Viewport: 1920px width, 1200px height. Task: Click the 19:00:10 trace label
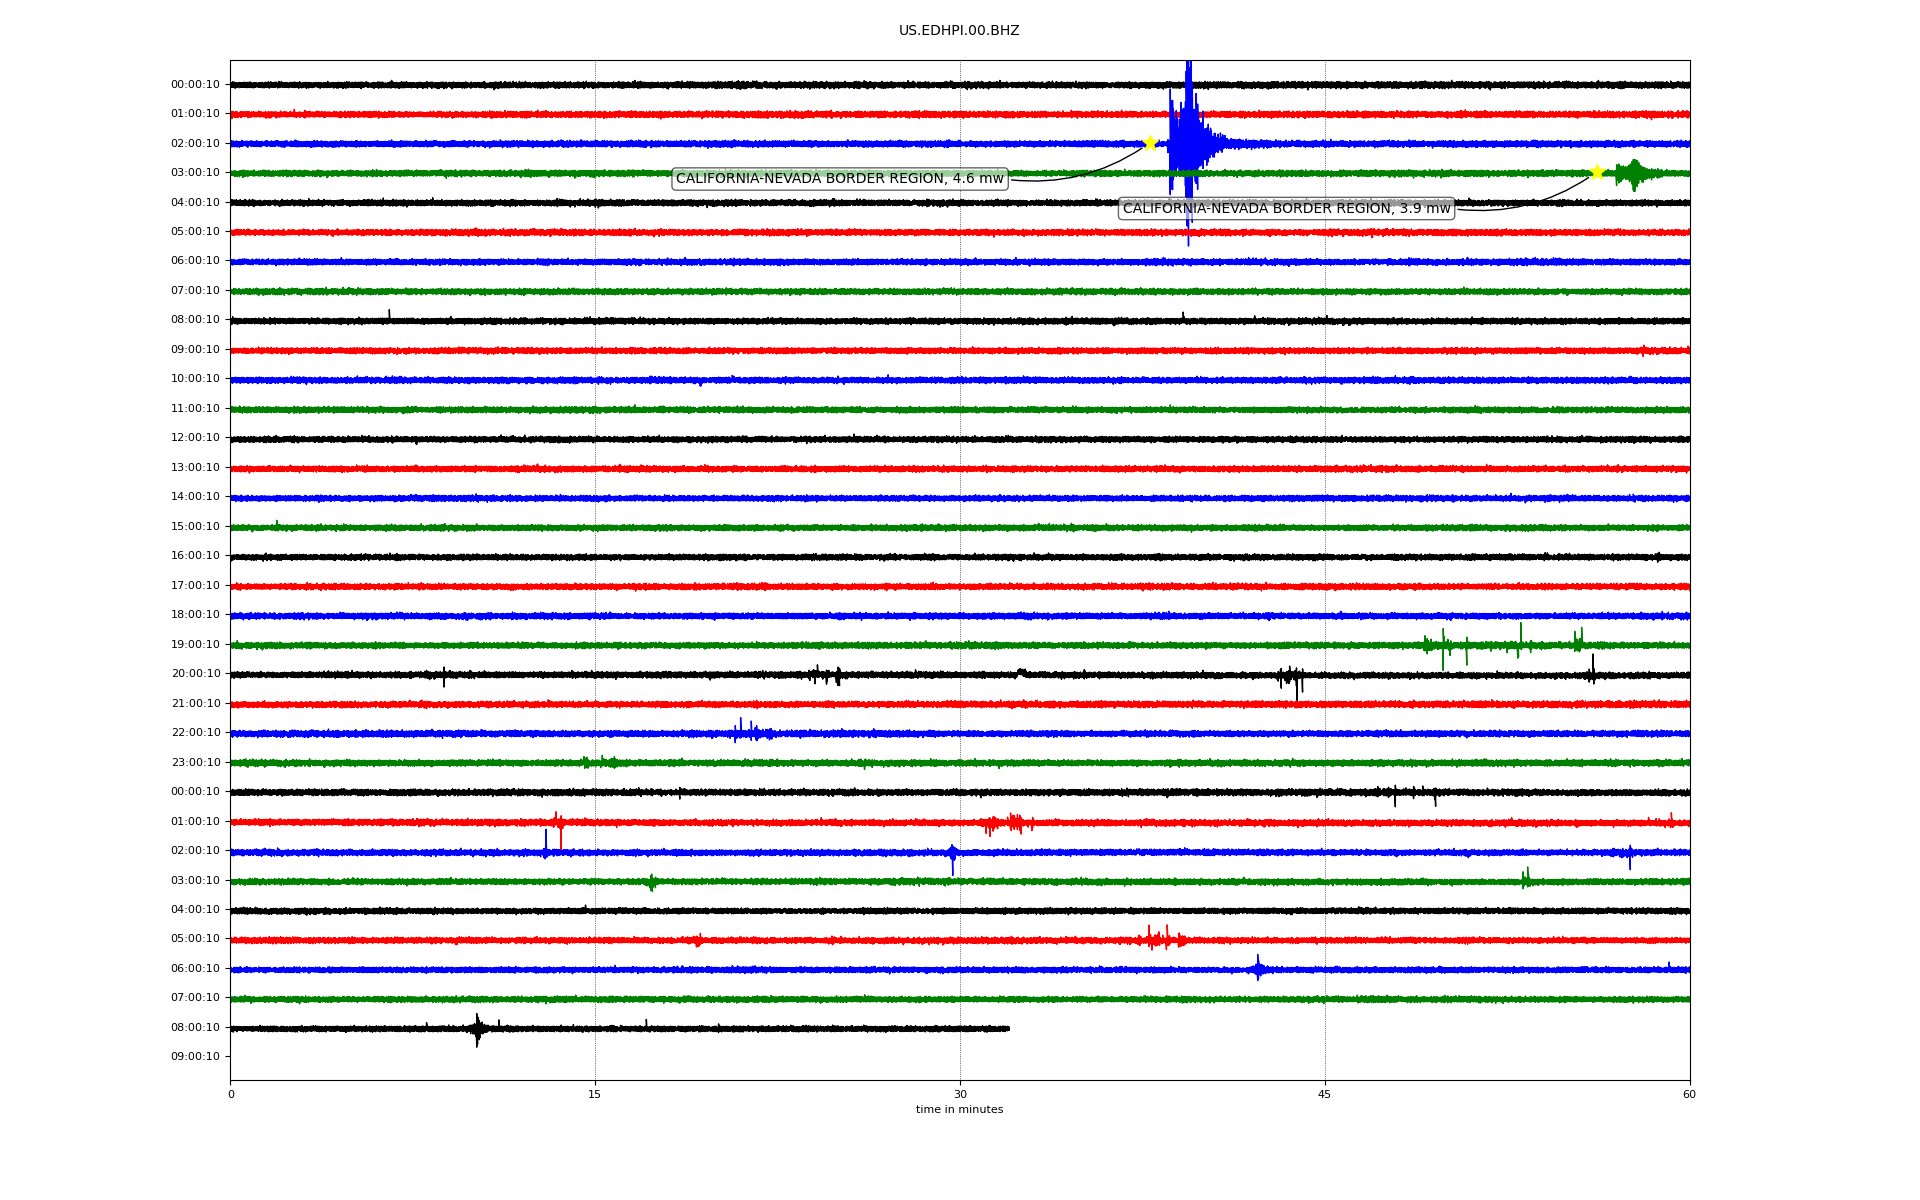pos(195,645)
